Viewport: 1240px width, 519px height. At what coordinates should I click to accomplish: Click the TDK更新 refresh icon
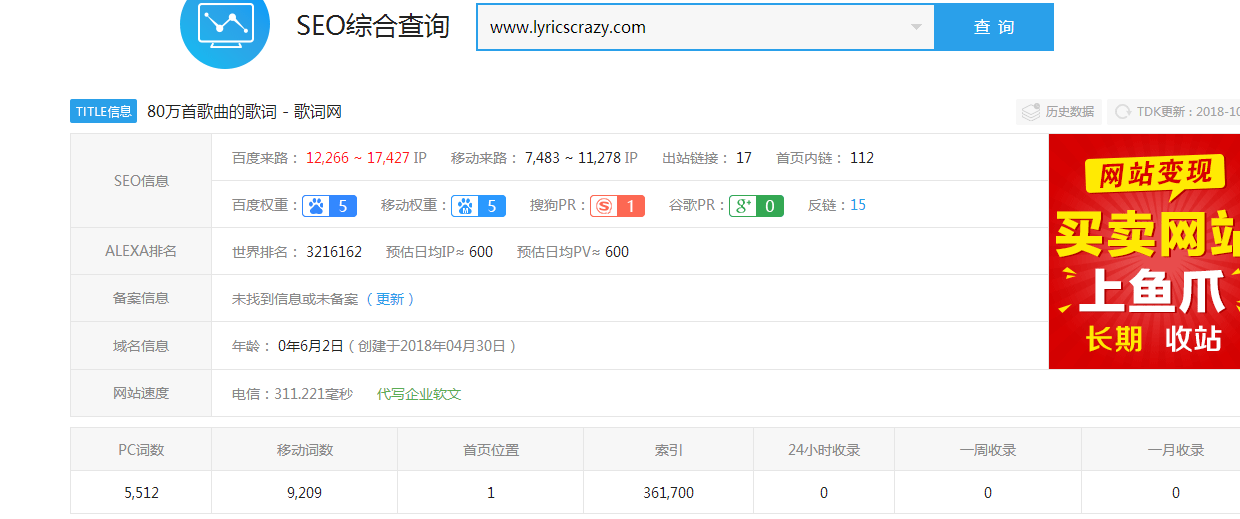pyautogui.click(x=1123, y=112)
